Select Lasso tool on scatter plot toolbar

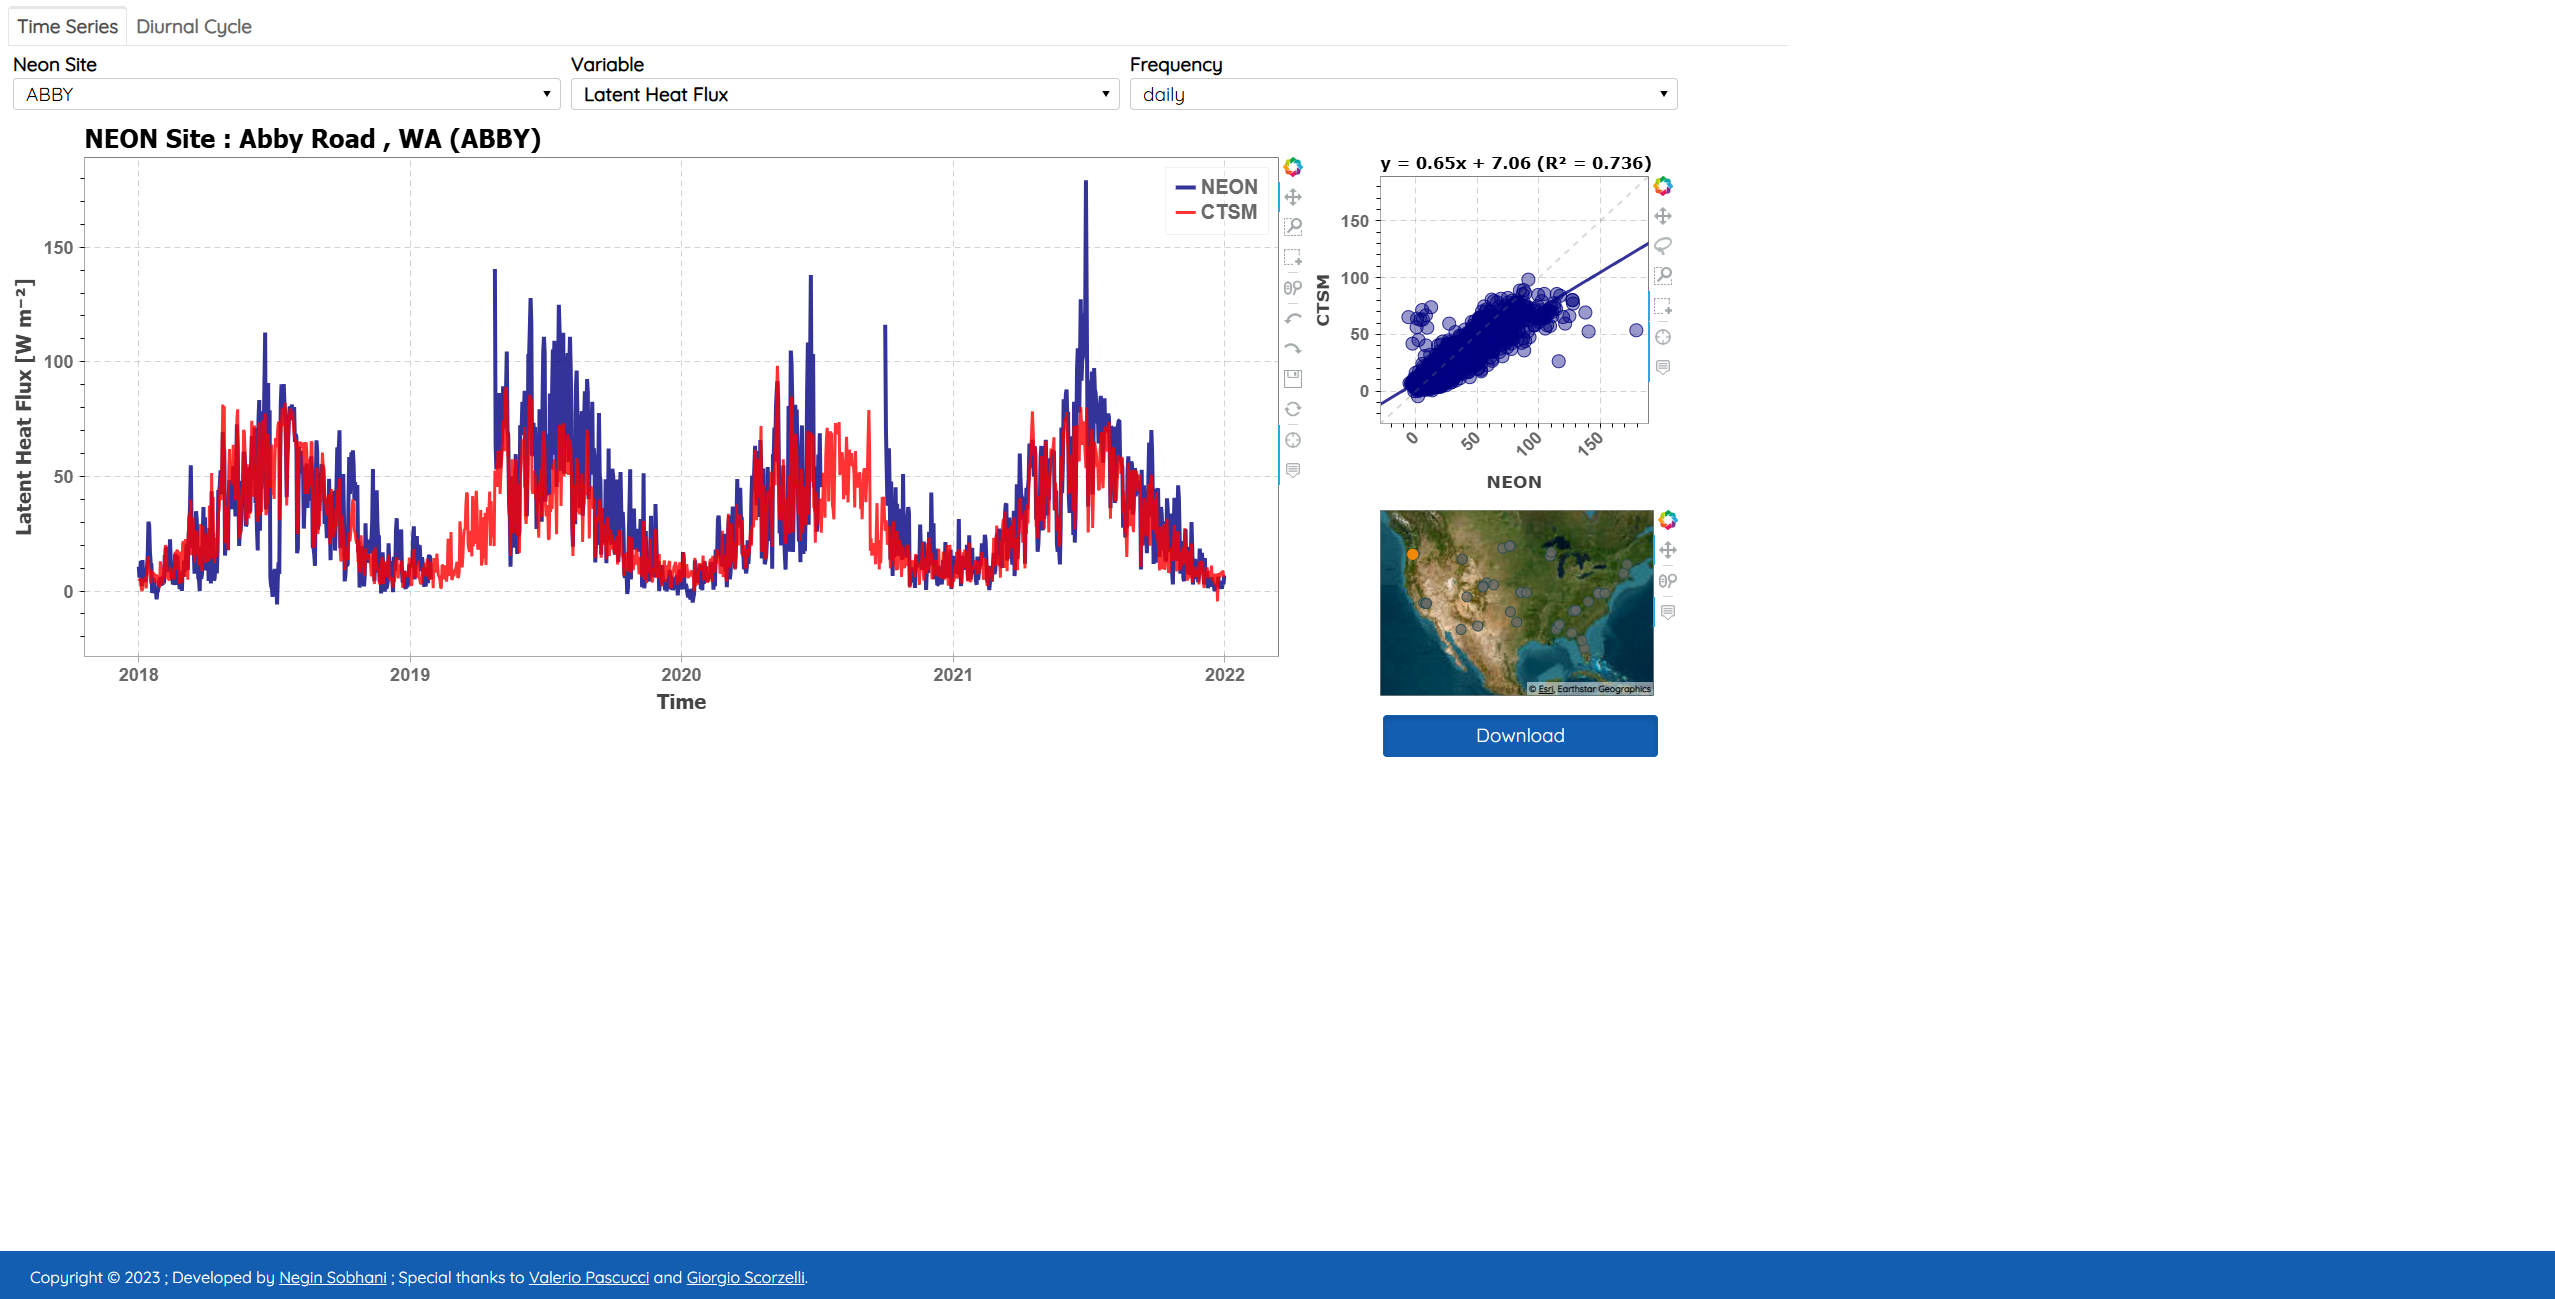[x=1663, y=246]
